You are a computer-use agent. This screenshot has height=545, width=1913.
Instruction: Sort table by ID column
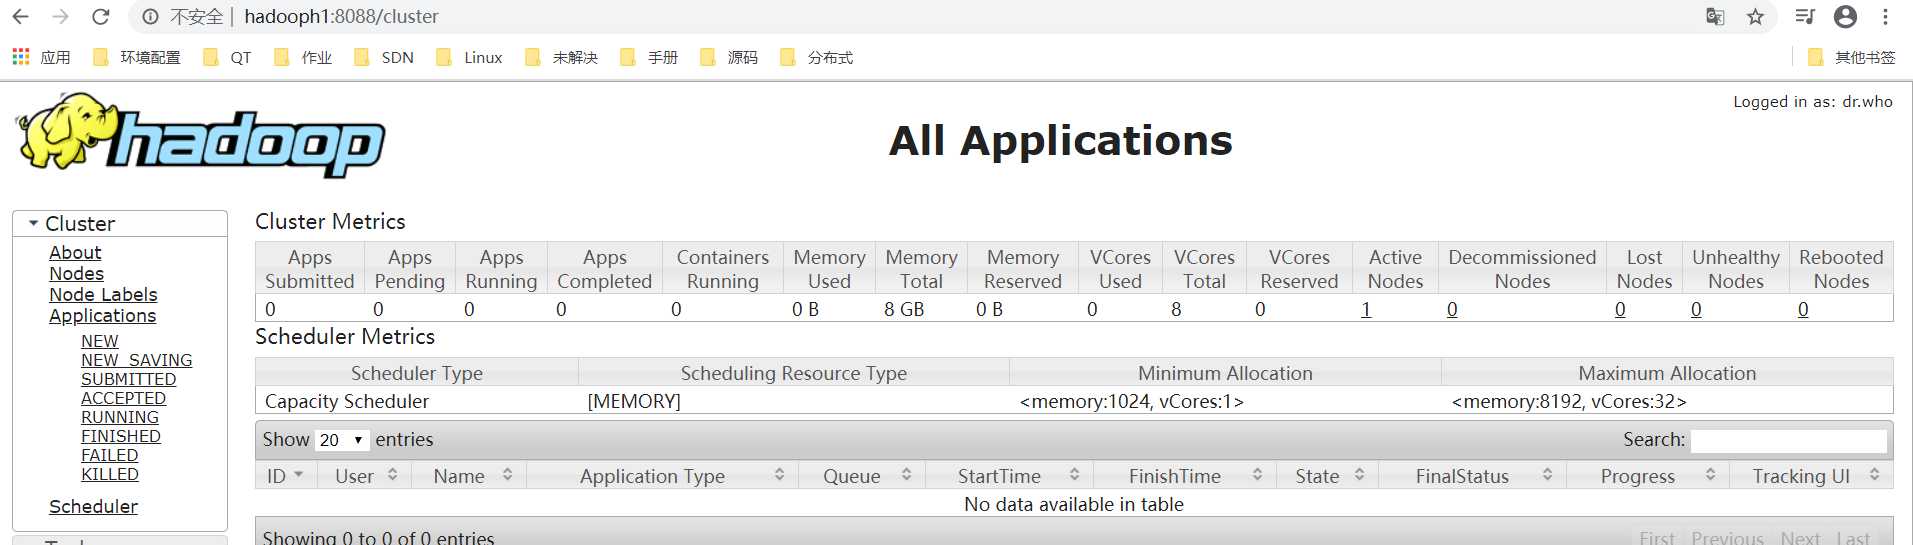click(x=285, y=476)
